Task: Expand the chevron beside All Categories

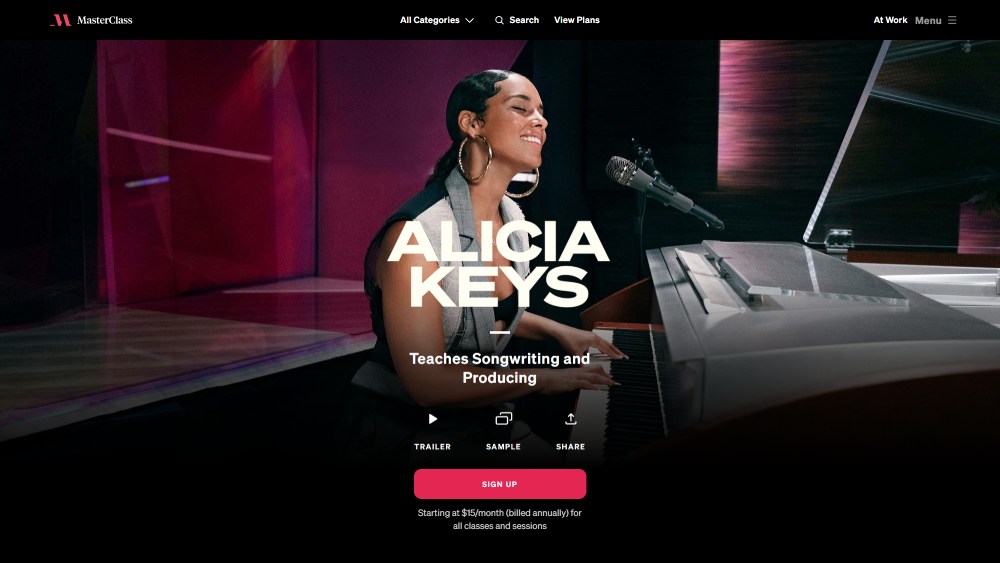Action: (469, 20)
